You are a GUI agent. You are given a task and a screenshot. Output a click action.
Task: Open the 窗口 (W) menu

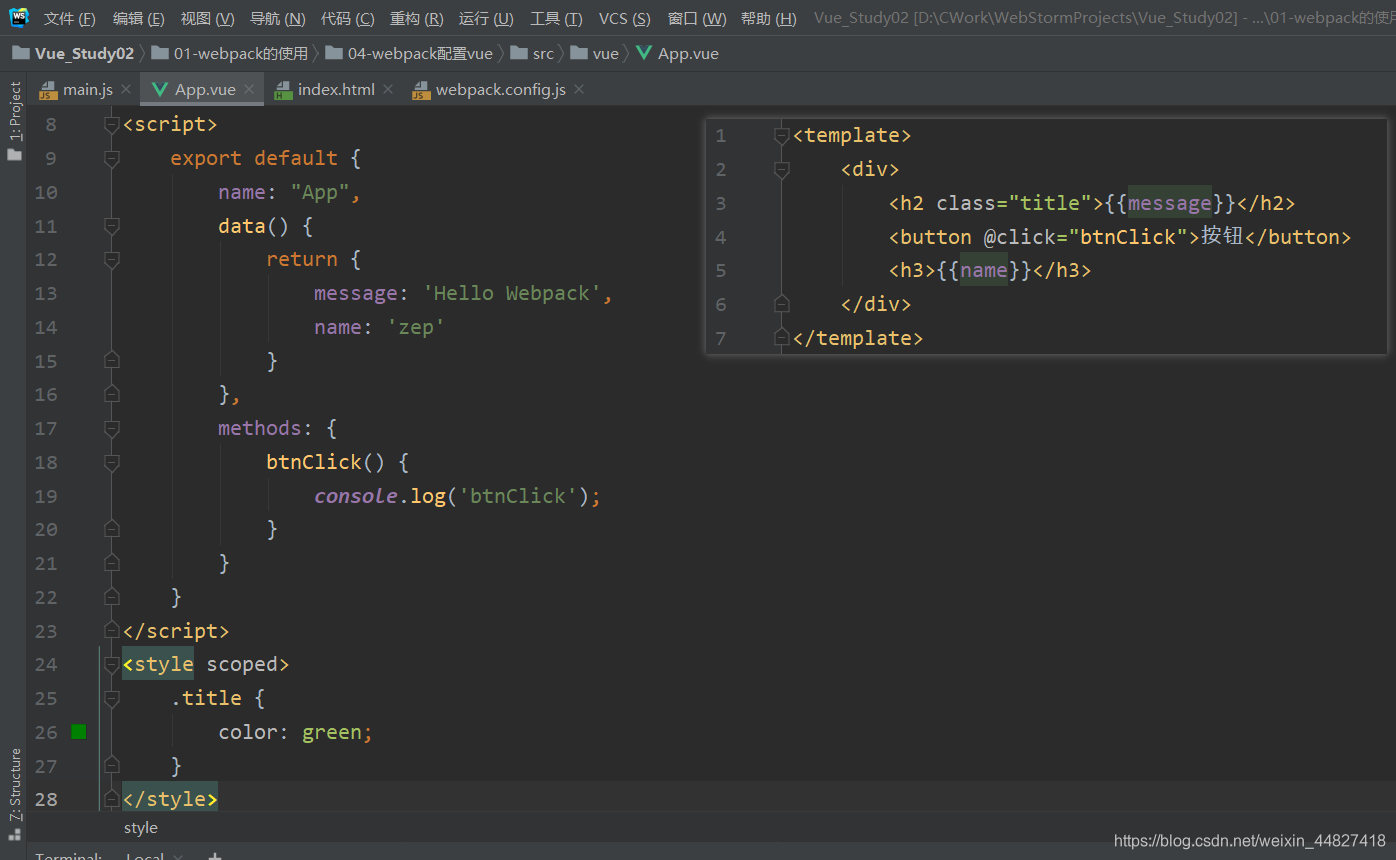[x=697, y=19]
